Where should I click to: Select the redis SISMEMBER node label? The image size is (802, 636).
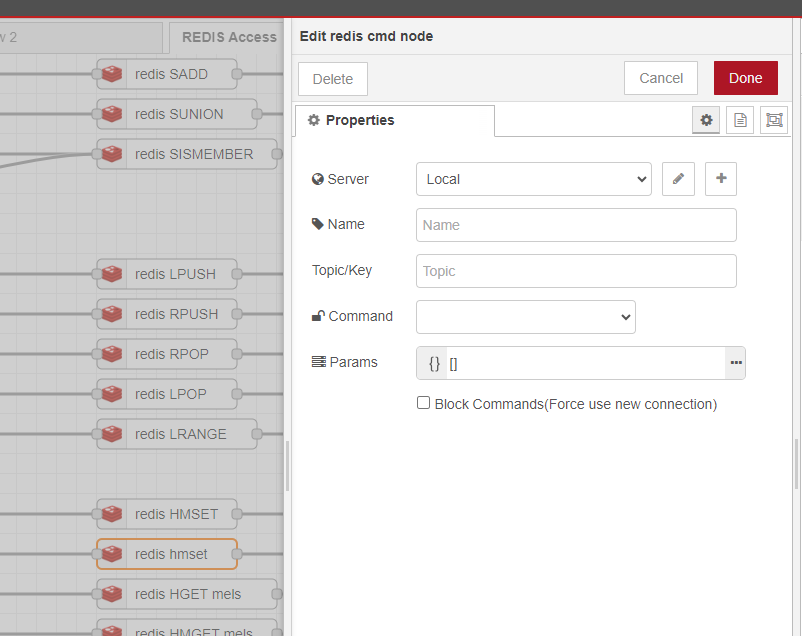(194, 154)
